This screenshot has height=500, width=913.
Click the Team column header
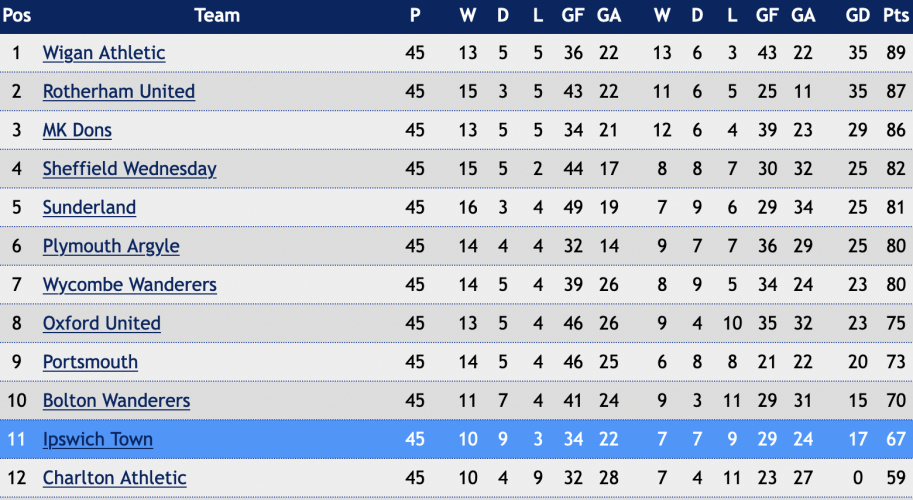point(217,15)
